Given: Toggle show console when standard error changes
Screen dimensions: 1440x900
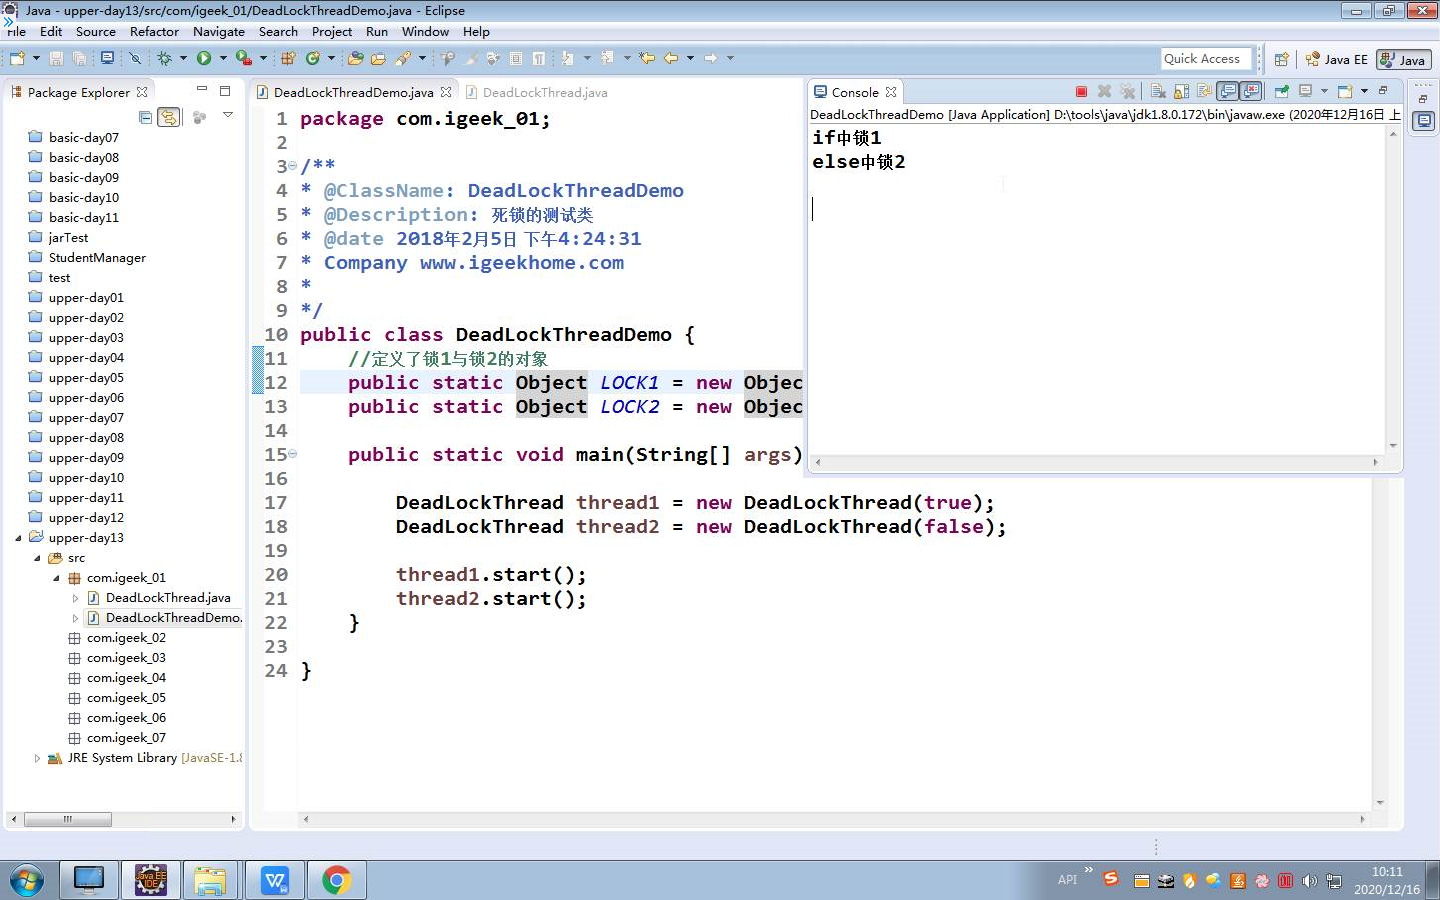Looking at the screenshot, I should click(1250, 91).
